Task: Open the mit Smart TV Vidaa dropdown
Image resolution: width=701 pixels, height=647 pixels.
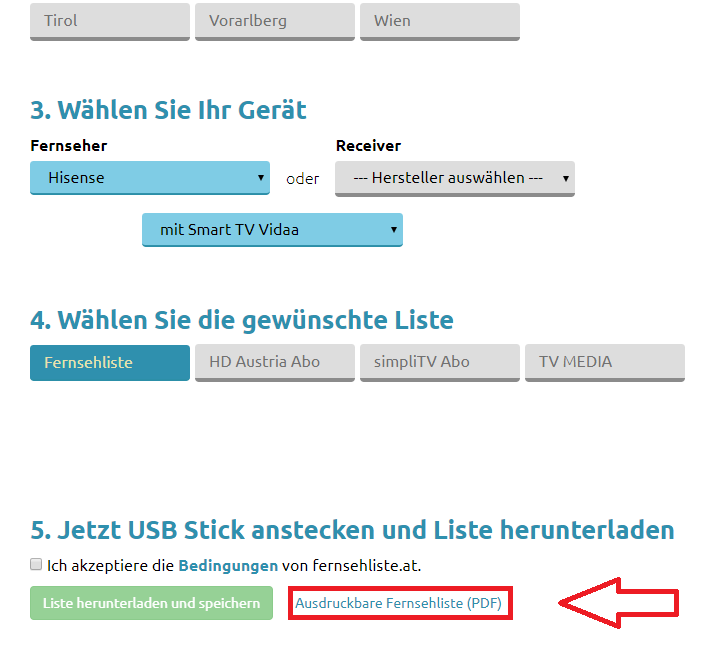Action: pos(272,230)
